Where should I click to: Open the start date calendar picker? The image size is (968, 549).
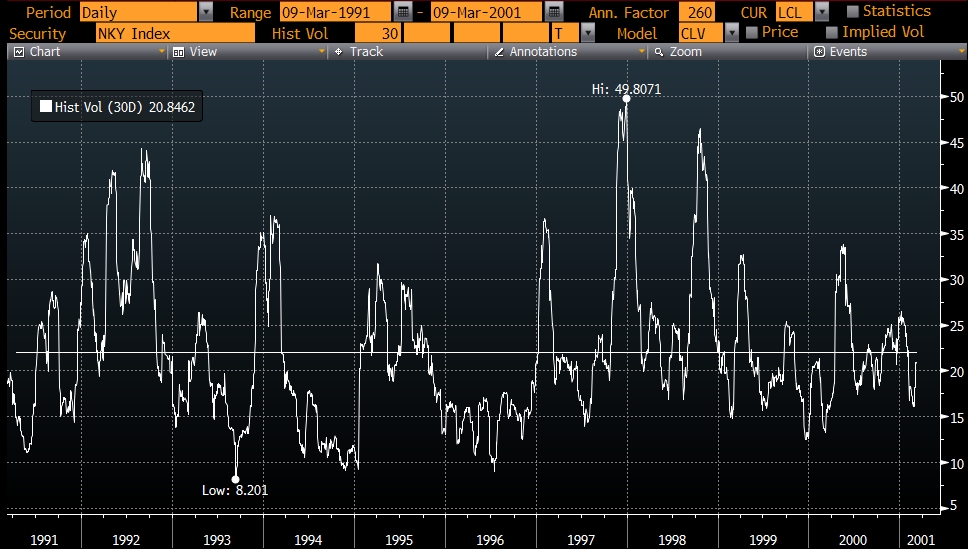[x=403, y=12]
